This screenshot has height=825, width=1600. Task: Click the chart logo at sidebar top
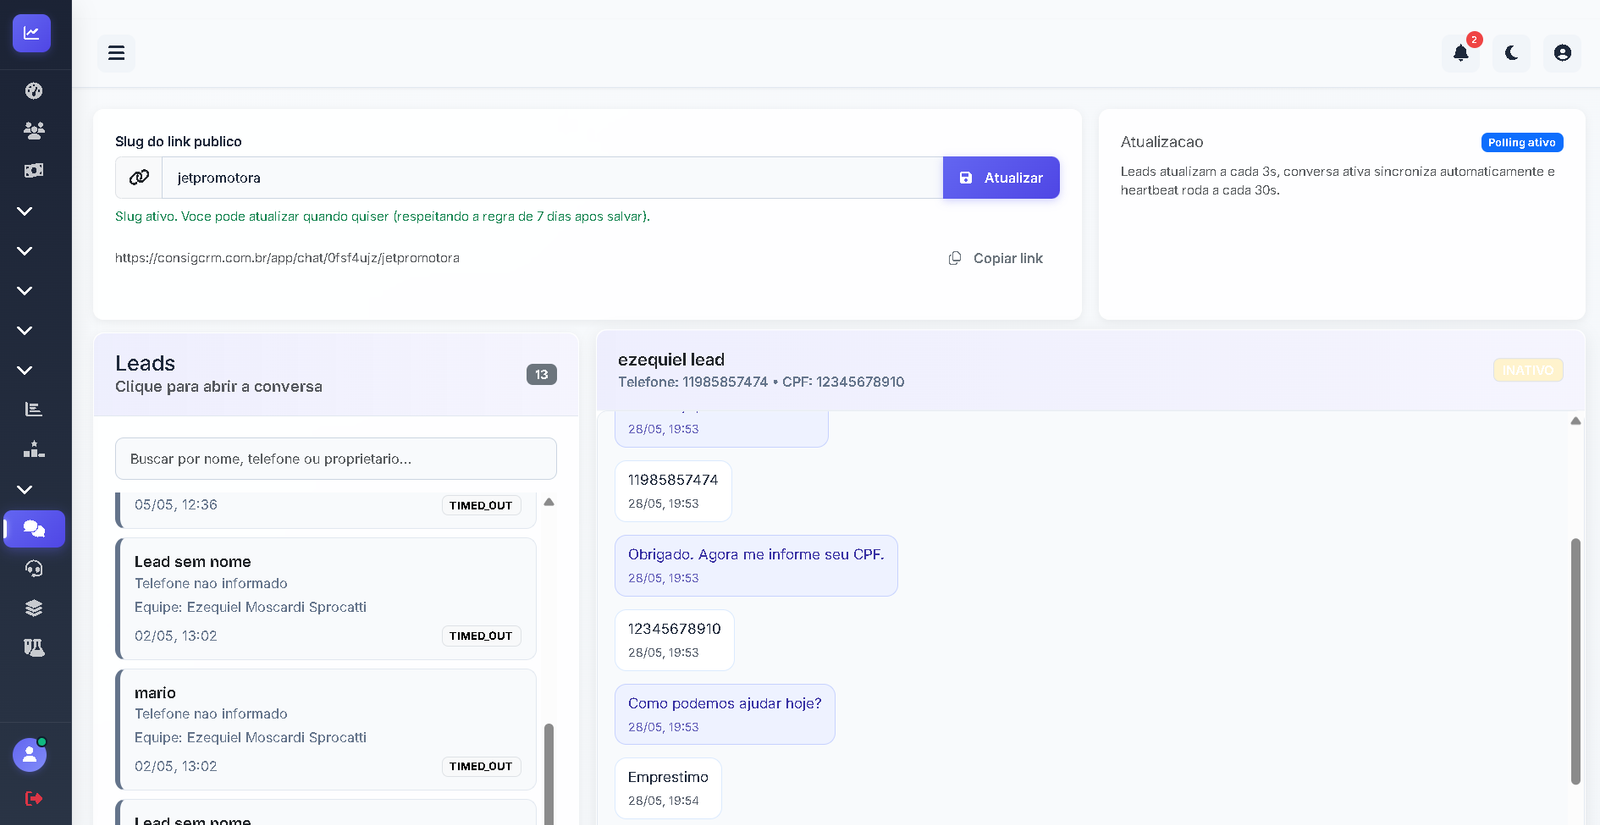32,33
